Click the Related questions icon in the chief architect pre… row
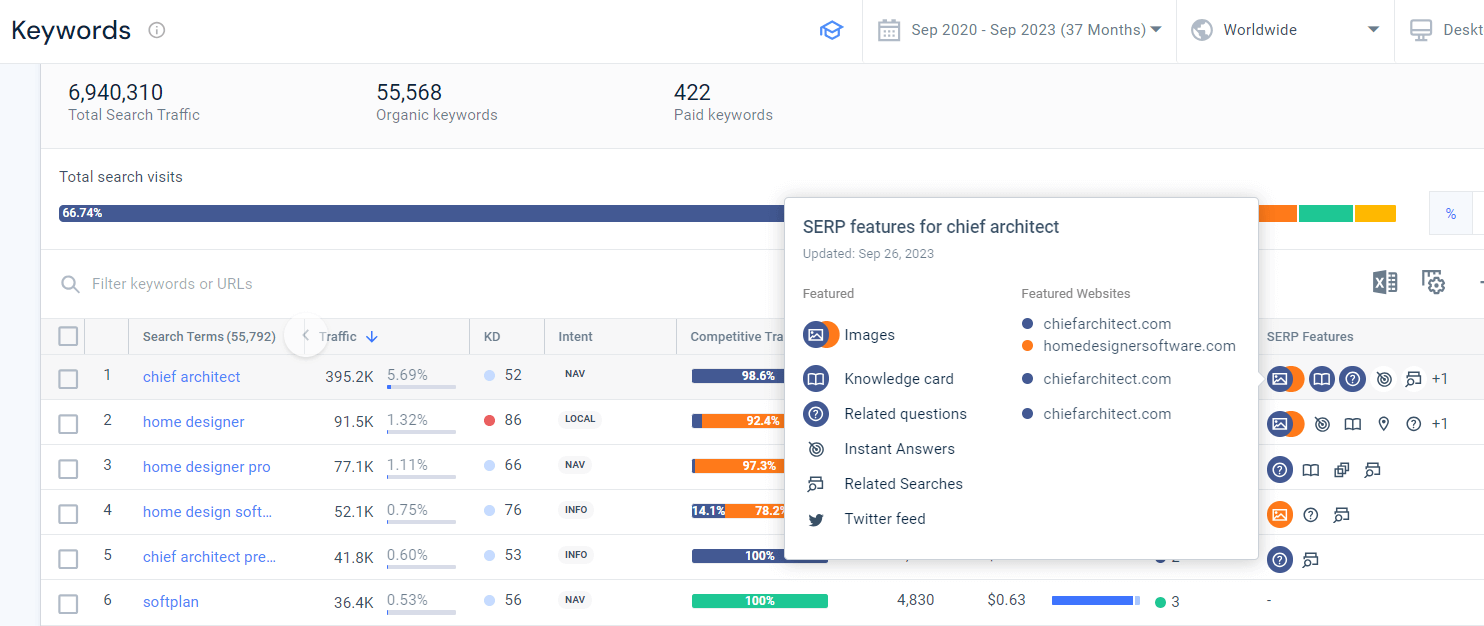Screen dimensions: 1484x626 point(1280,559)
